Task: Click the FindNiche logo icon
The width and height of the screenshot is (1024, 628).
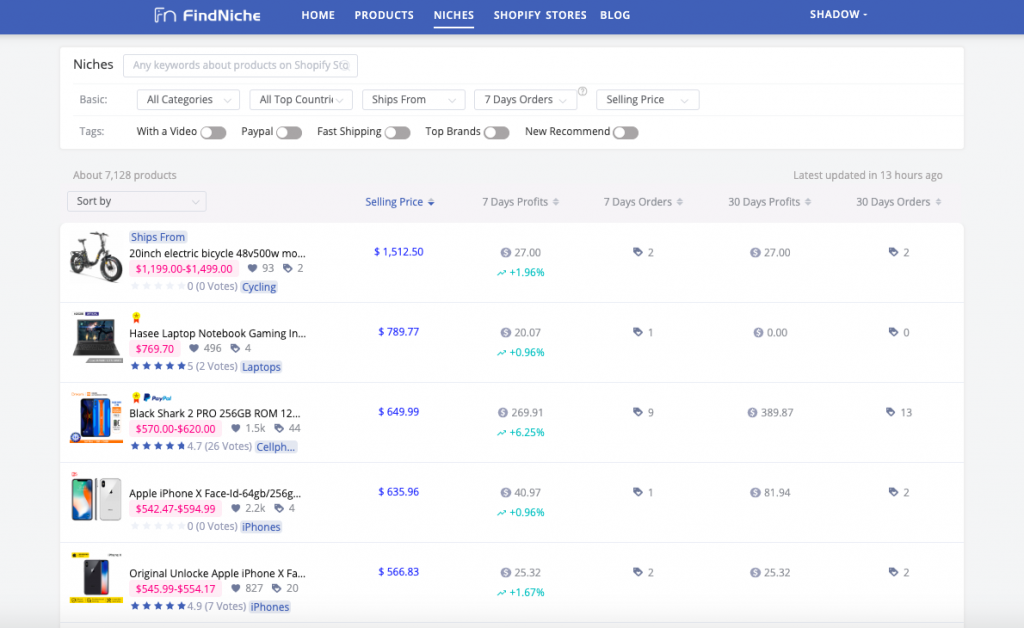Action: click(x=165, y=15)
